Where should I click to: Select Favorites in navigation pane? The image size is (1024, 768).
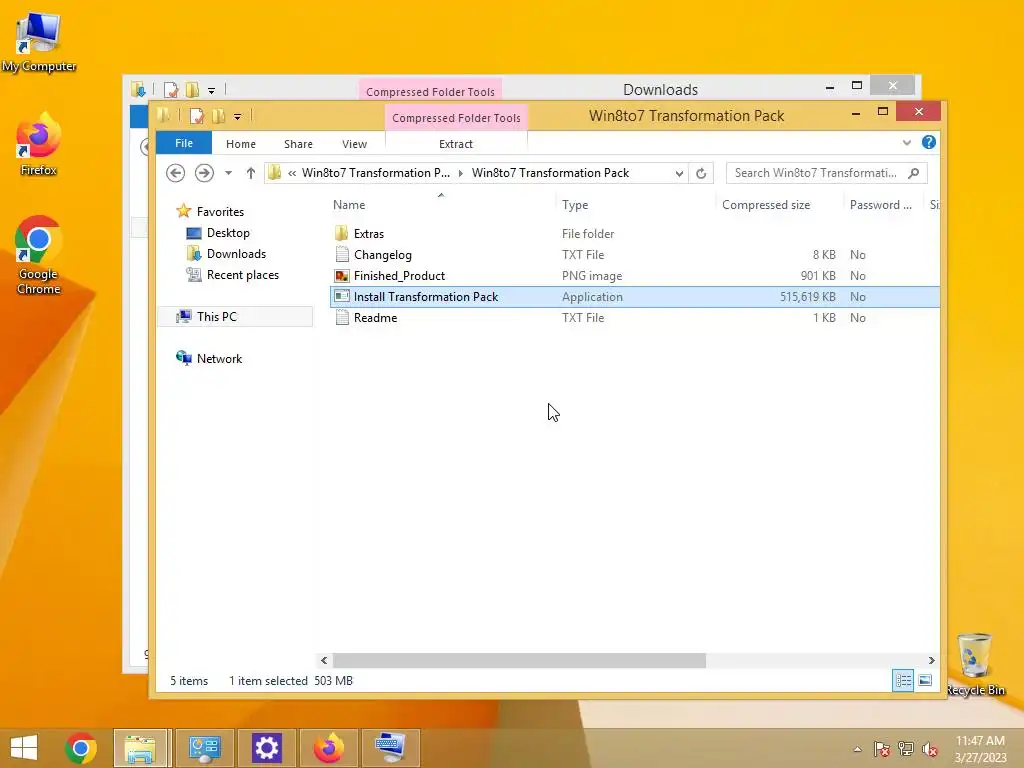tap(220, 212)
